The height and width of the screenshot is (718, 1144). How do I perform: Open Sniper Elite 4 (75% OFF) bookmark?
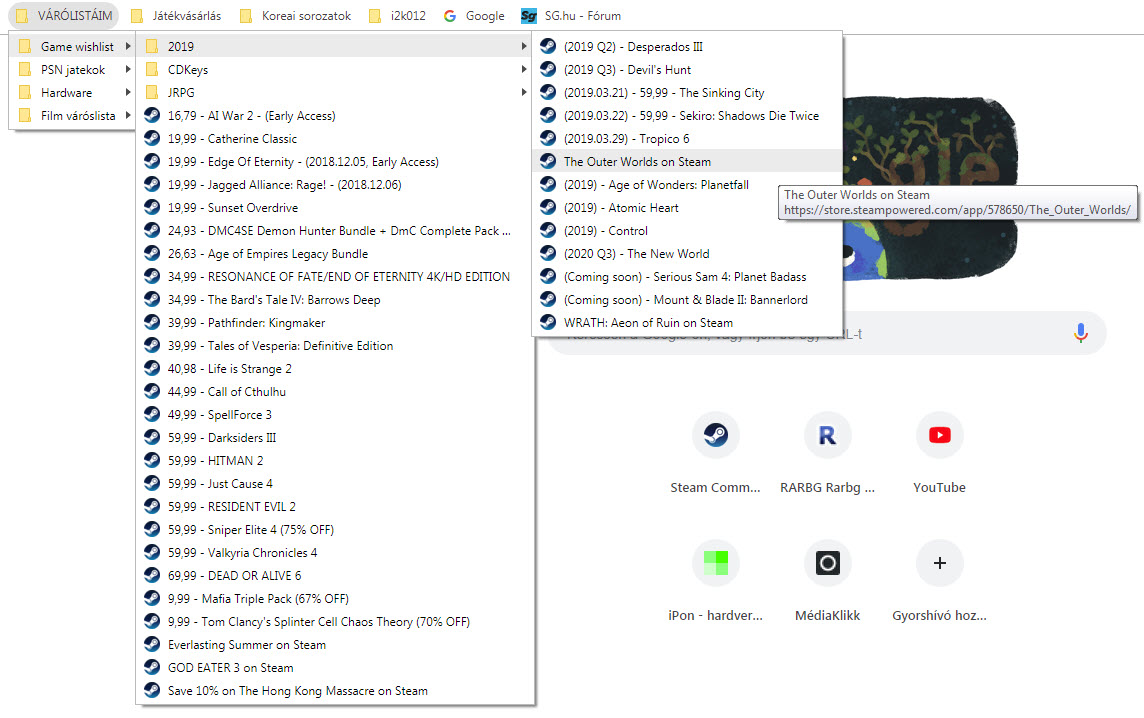coord(336,530)
